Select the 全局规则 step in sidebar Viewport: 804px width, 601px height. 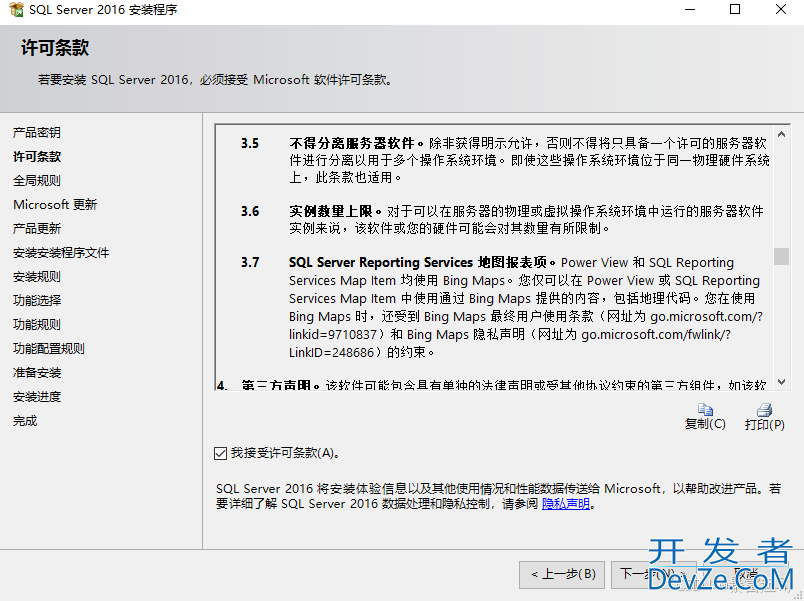tap(36, 181)
